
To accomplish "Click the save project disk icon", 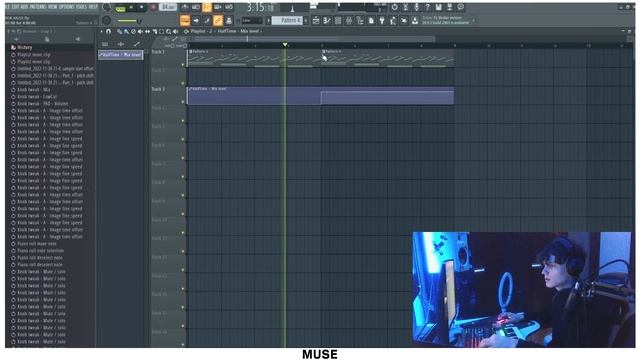I will pyautogui.click(x=438, y=7).
